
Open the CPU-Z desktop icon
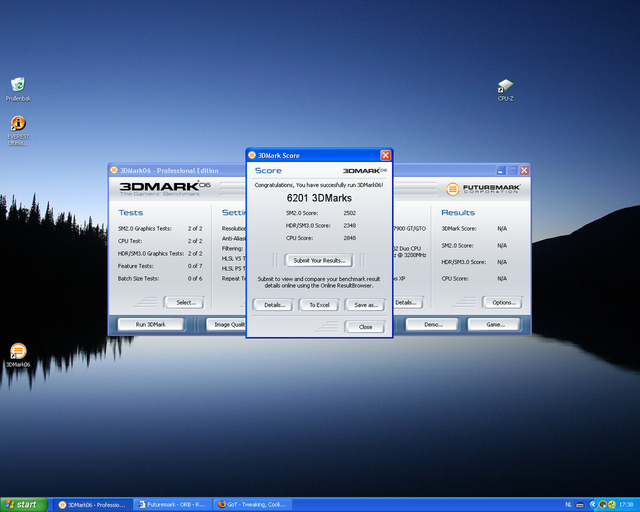pyautogui.click(x=505, y=87)
